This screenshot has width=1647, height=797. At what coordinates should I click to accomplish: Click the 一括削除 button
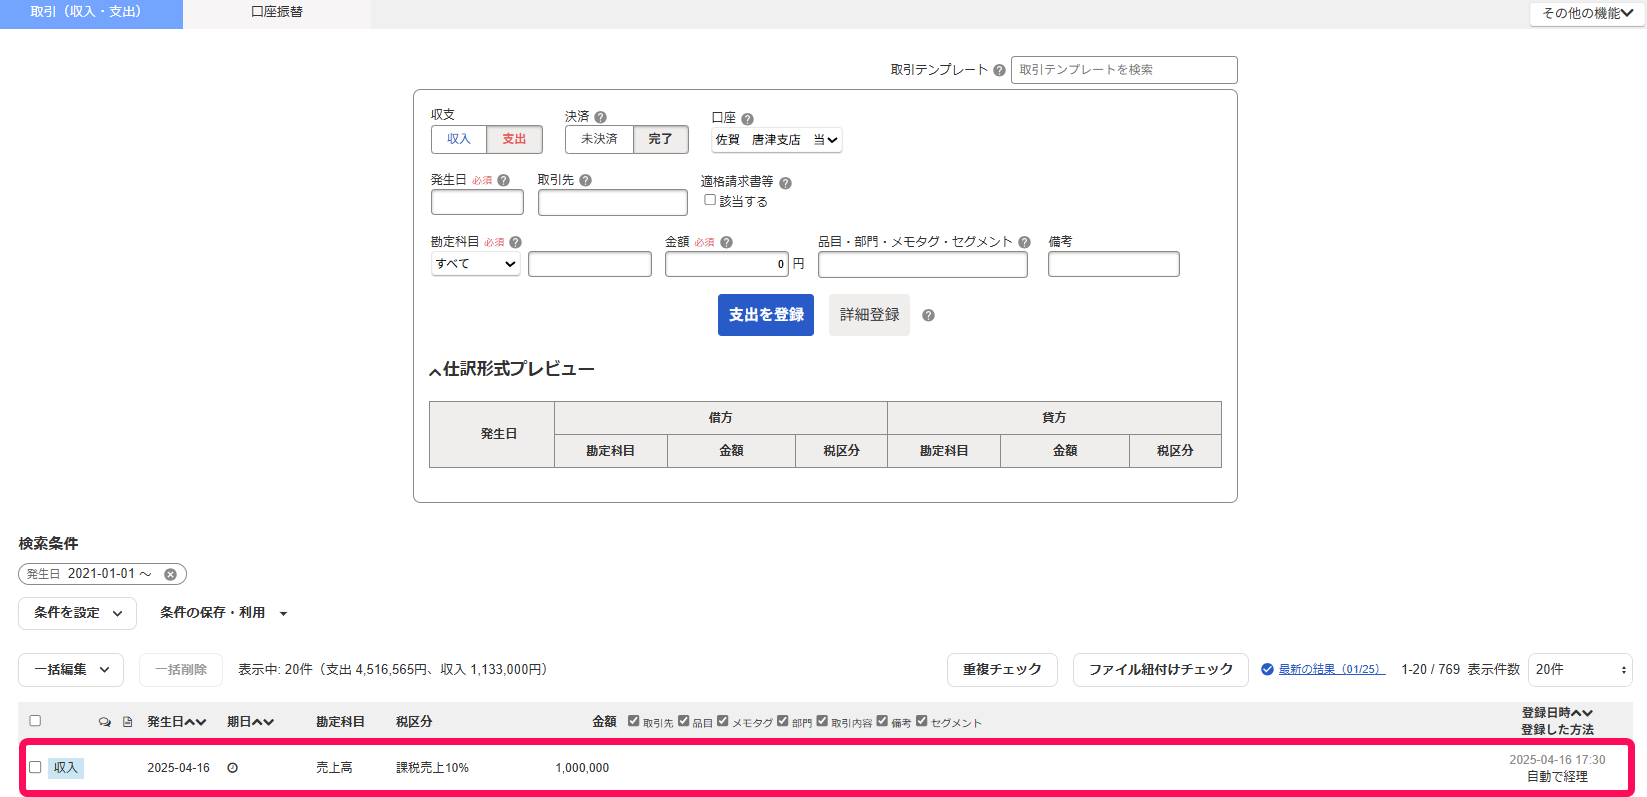click(x=181, y=670)
